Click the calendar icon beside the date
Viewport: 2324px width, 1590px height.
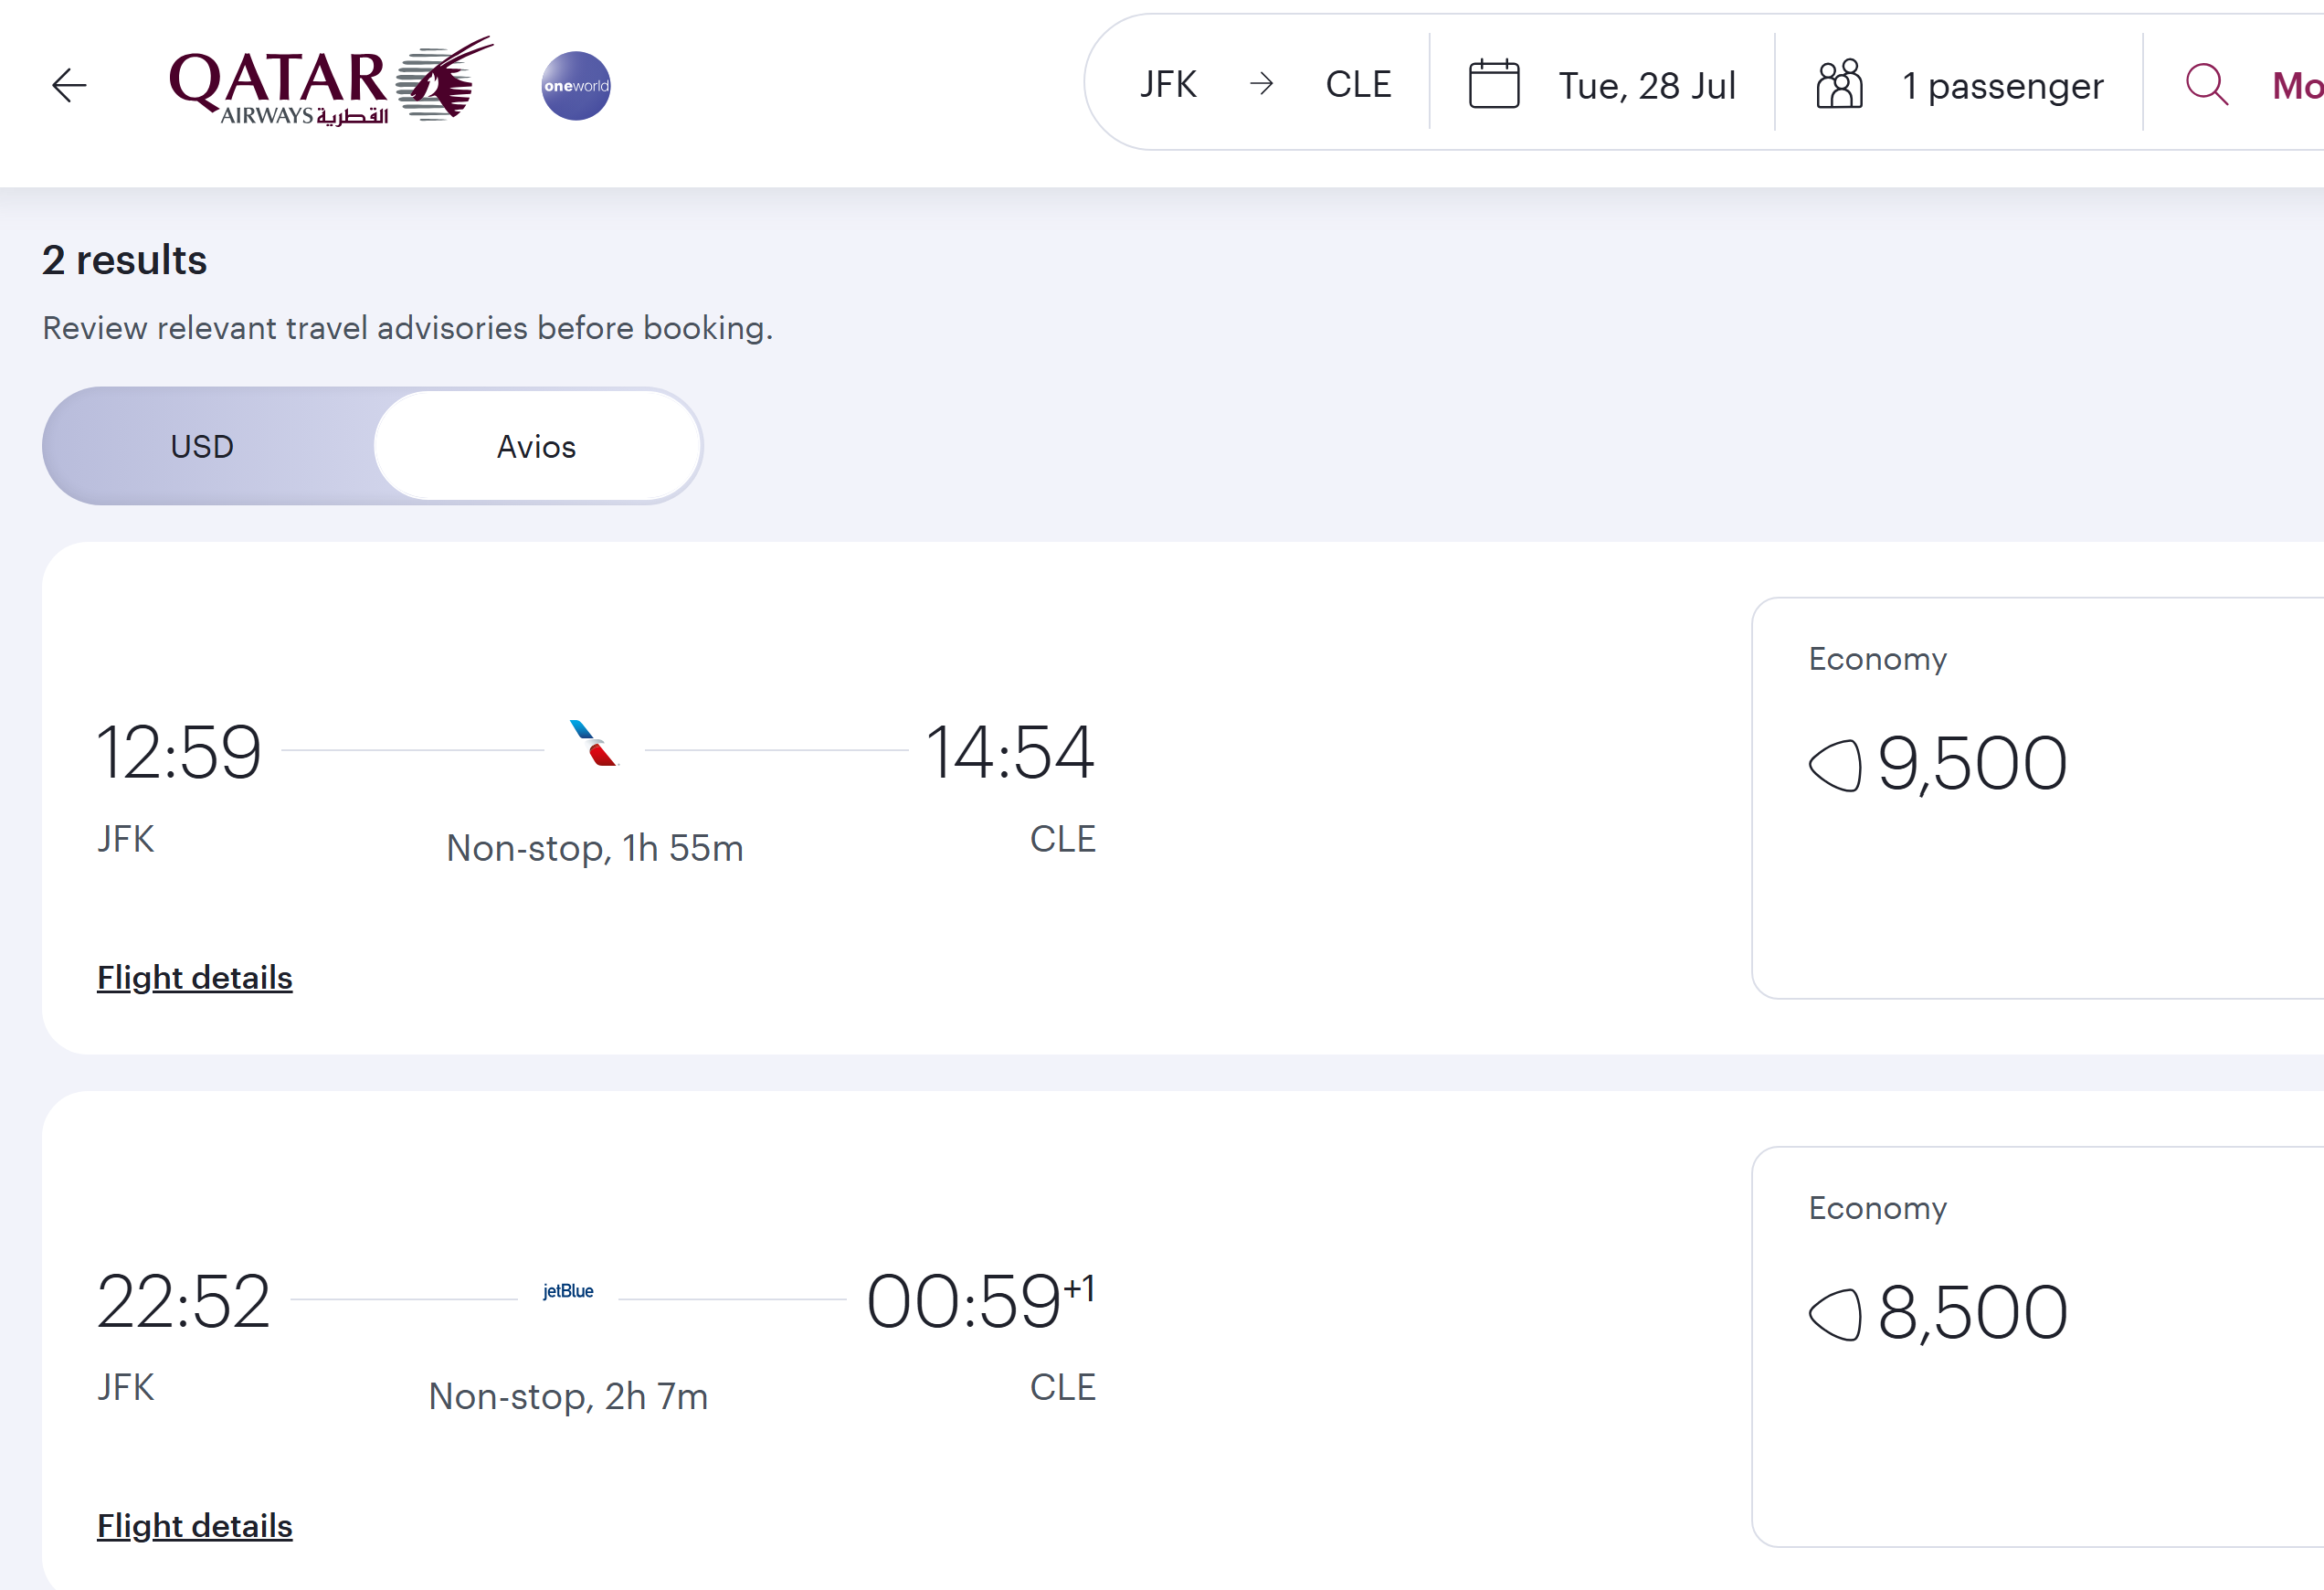[1494, 84]
